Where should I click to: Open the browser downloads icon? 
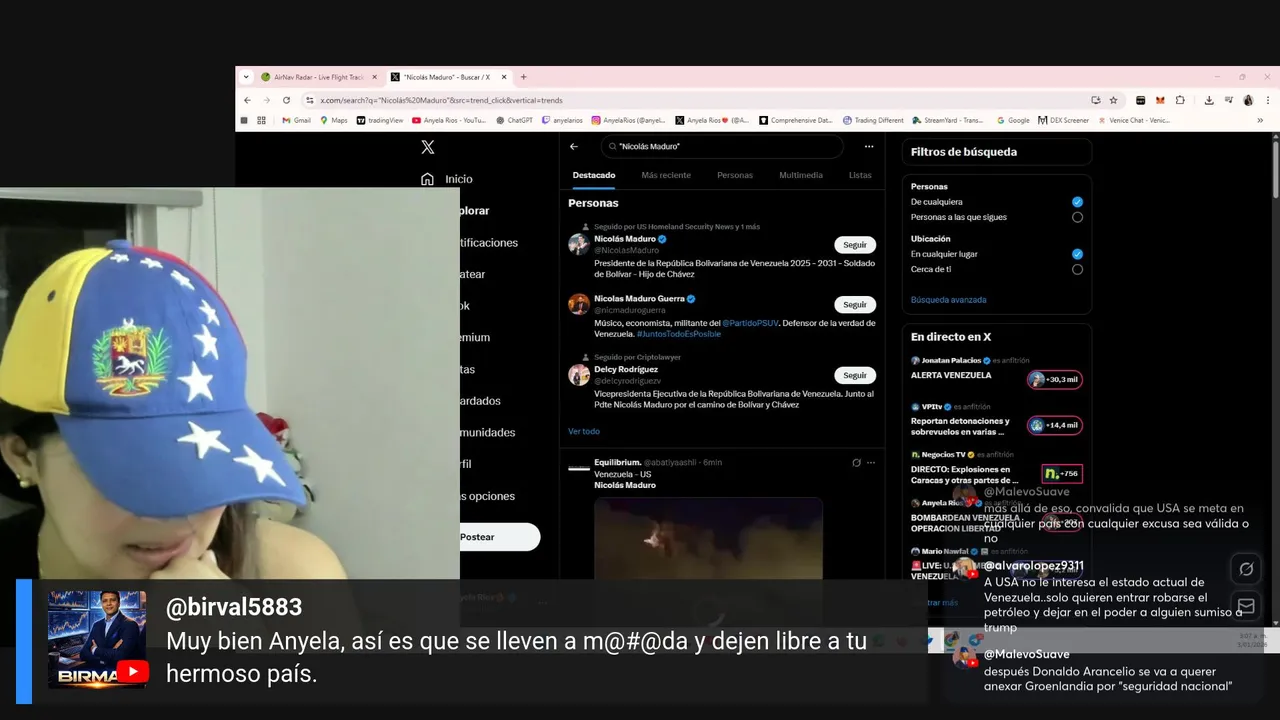pyautogui.click(x=1209, y=100)
